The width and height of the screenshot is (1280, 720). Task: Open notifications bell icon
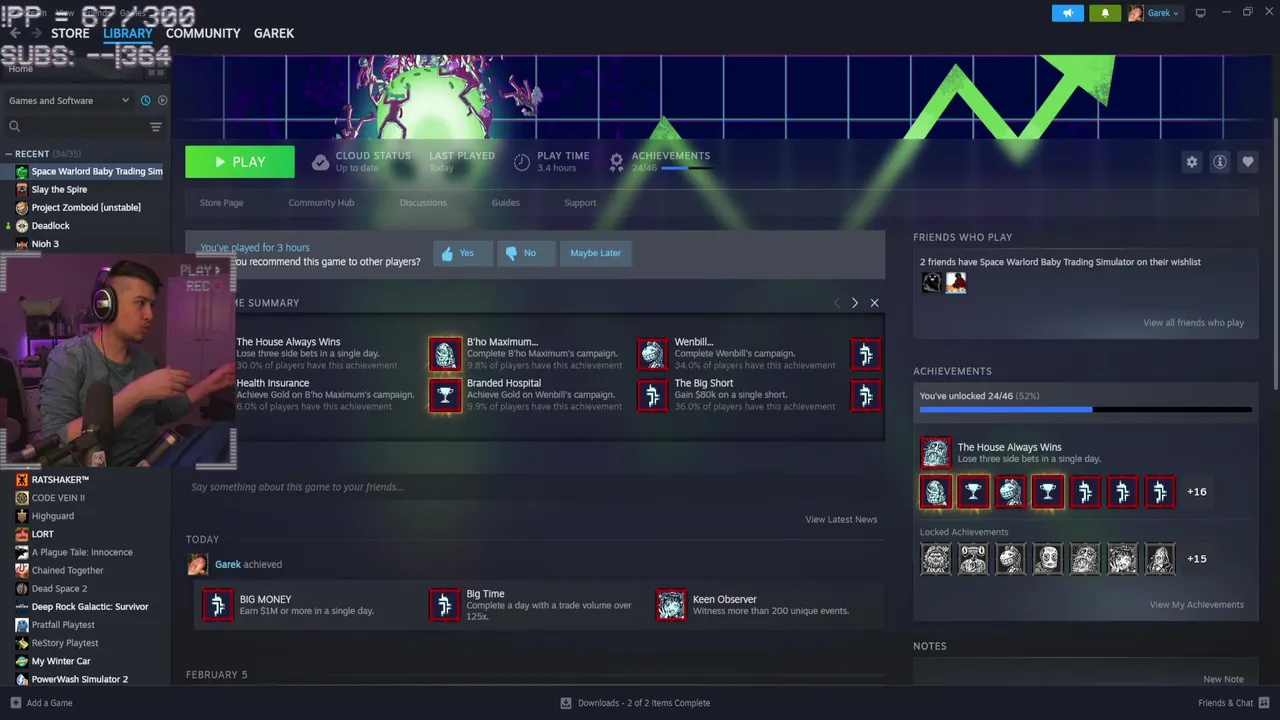click(x=1105, y=13)
